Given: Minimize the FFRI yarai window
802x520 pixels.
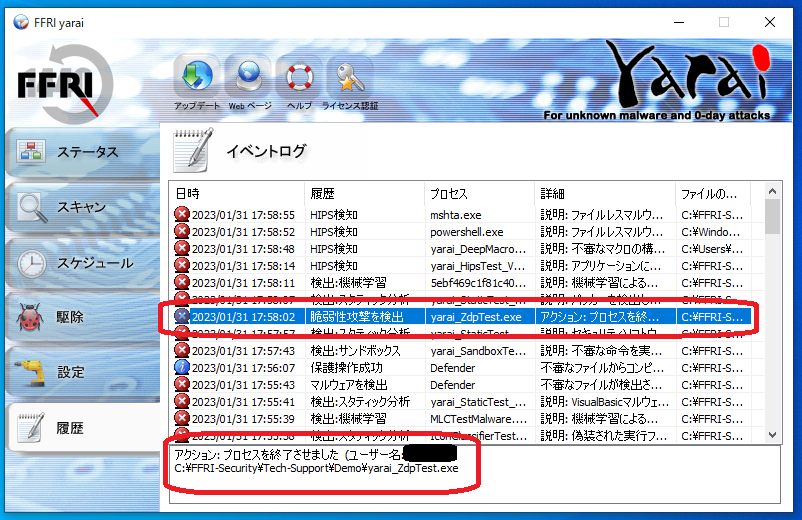Looking at the screenshot, I should [679, 22].
